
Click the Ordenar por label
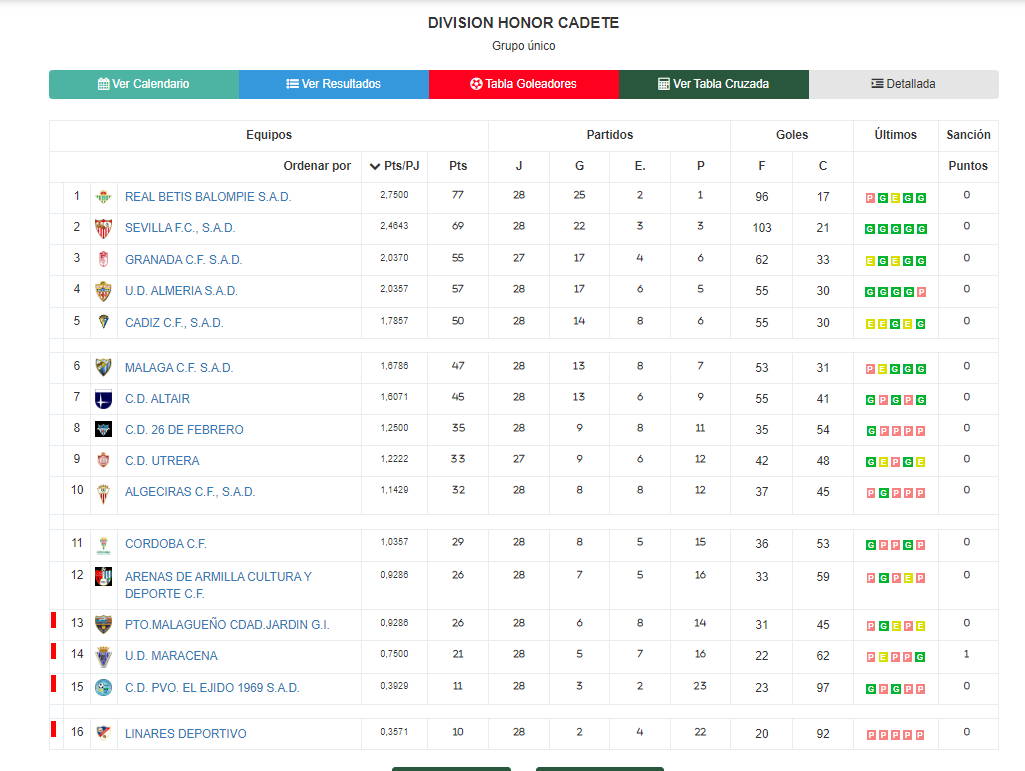tap(317, 166)
